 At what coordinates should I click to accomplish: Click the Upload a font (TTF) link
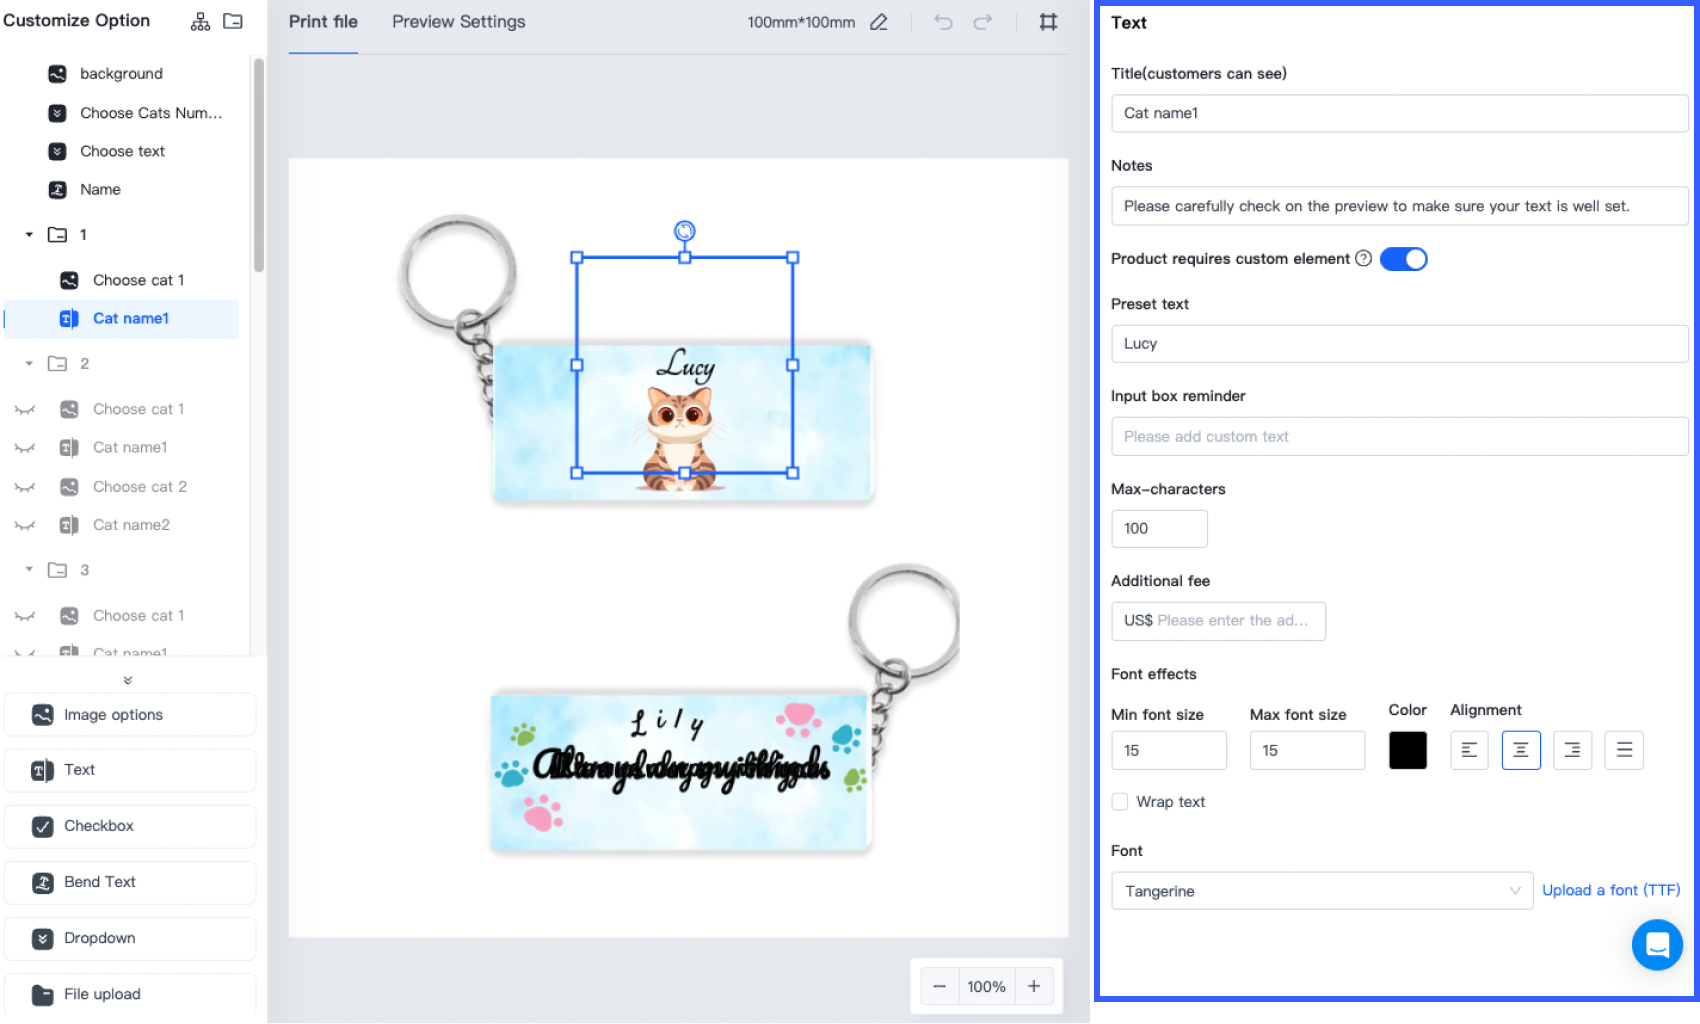tap(1611, 890)
